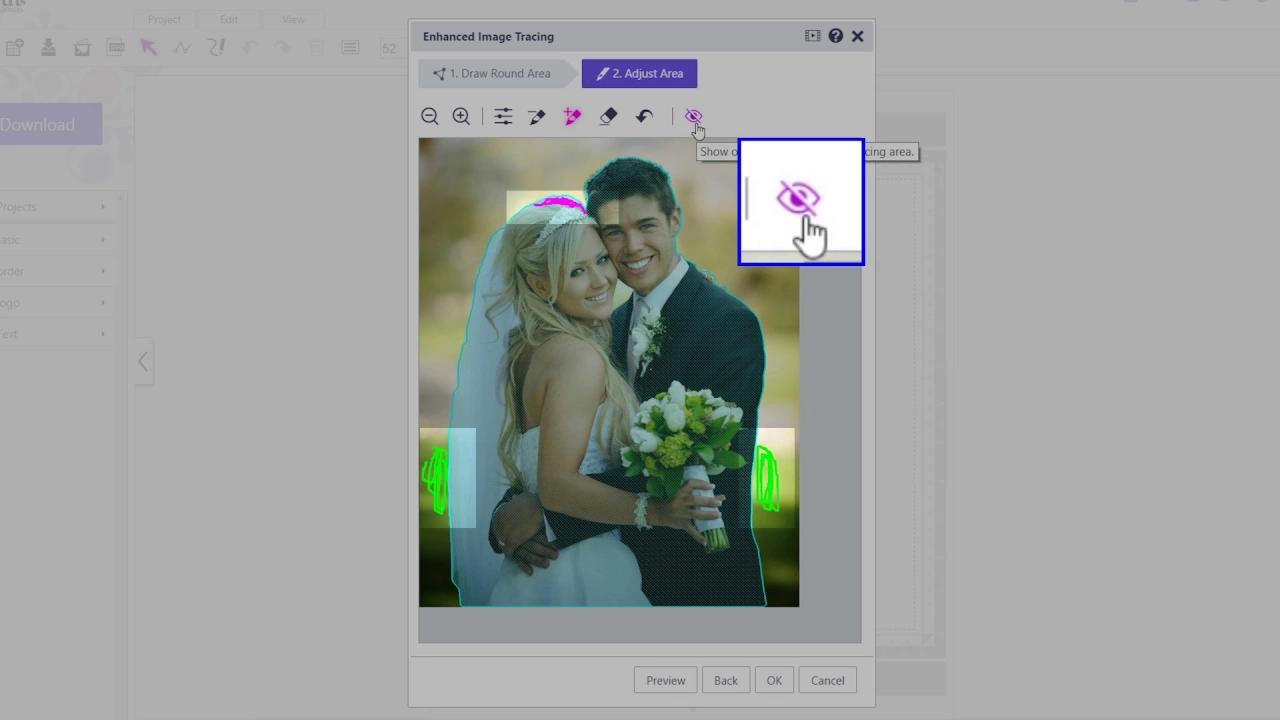Choose the path node drawing tool
Image resolution: width=1280 pixels, height=720 pixels.
(182, 47)
